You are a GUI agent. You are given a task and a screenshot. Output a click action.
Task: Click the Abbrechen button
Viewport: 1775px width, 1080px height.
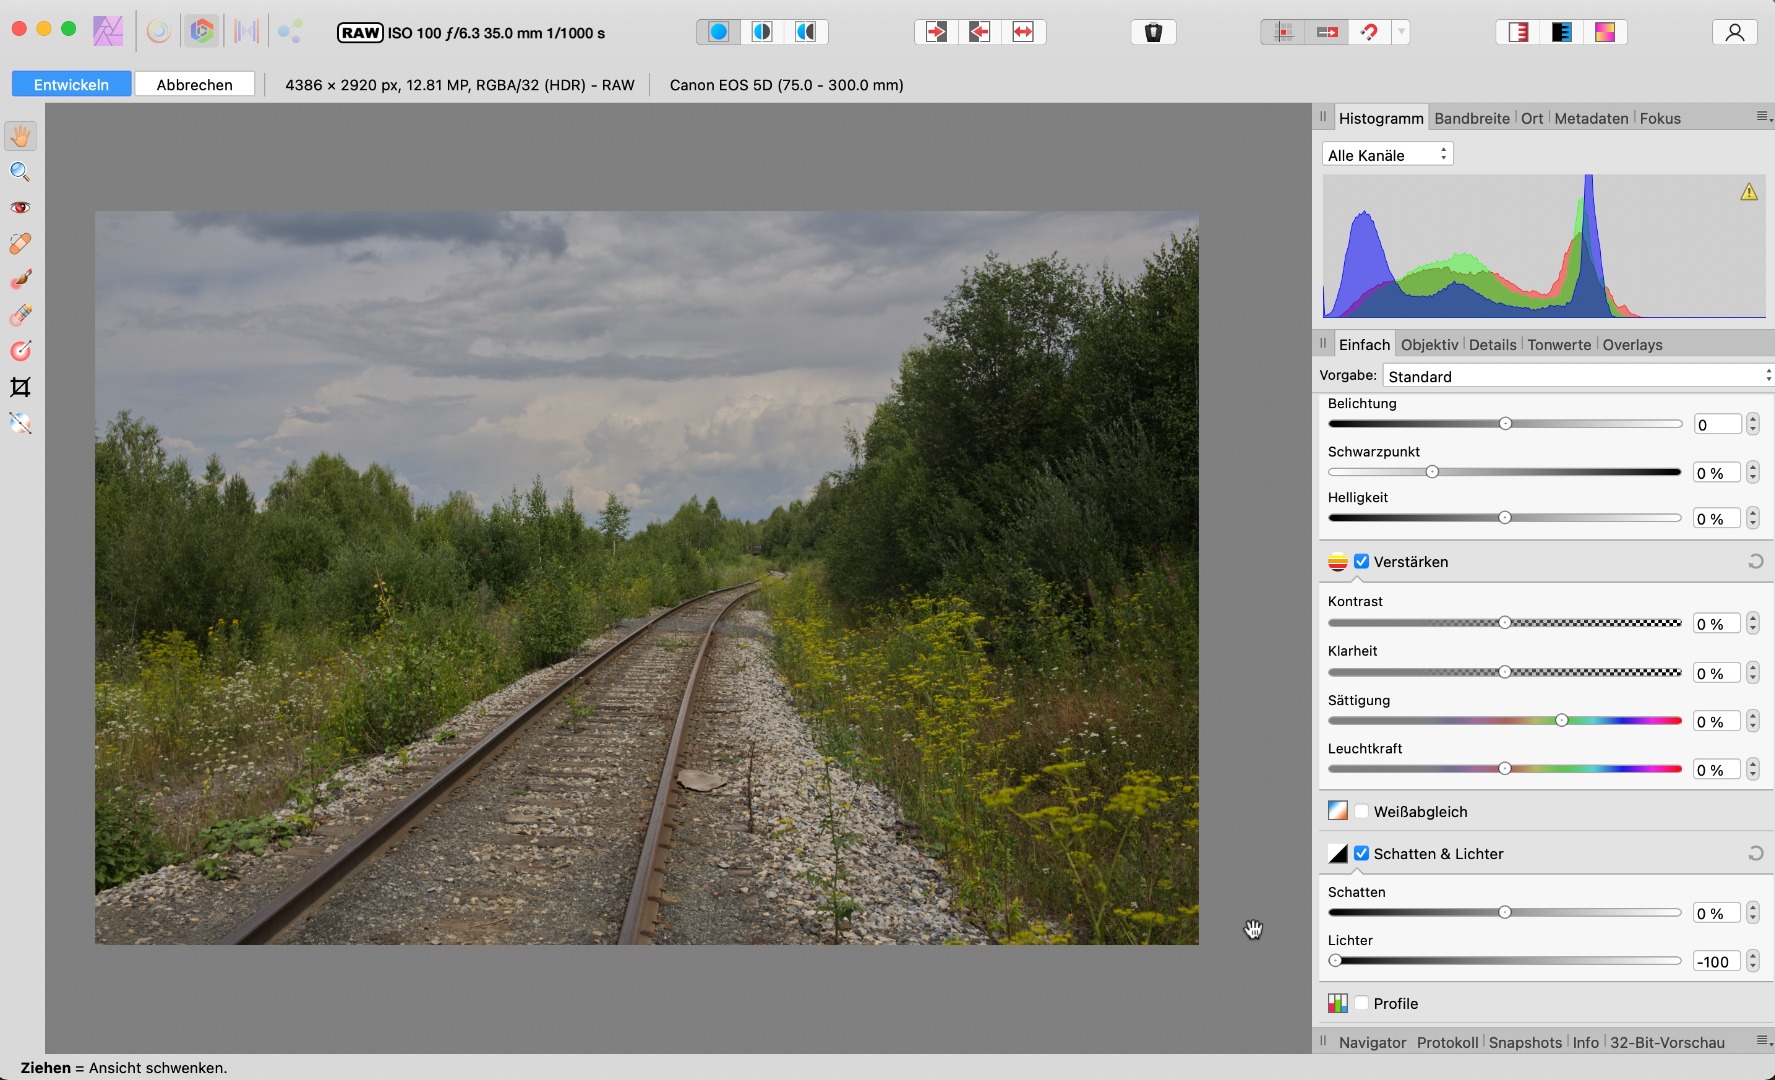(195, 85)
